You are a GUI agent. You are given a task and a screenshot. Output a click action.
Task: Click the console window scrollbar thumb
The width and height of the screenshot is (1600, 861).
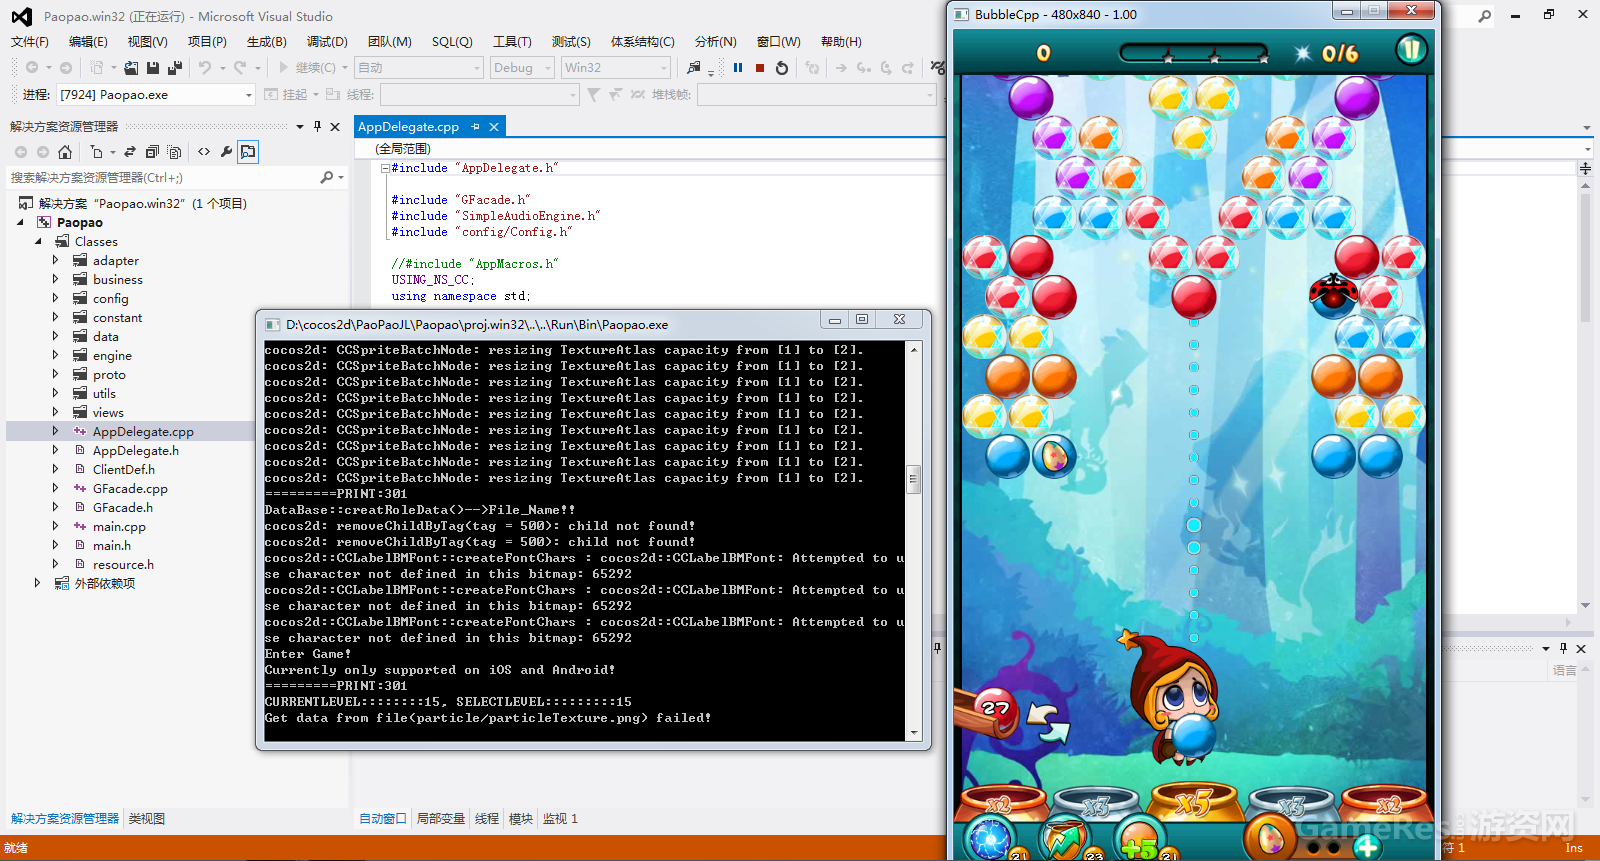[x=913, y=479]
